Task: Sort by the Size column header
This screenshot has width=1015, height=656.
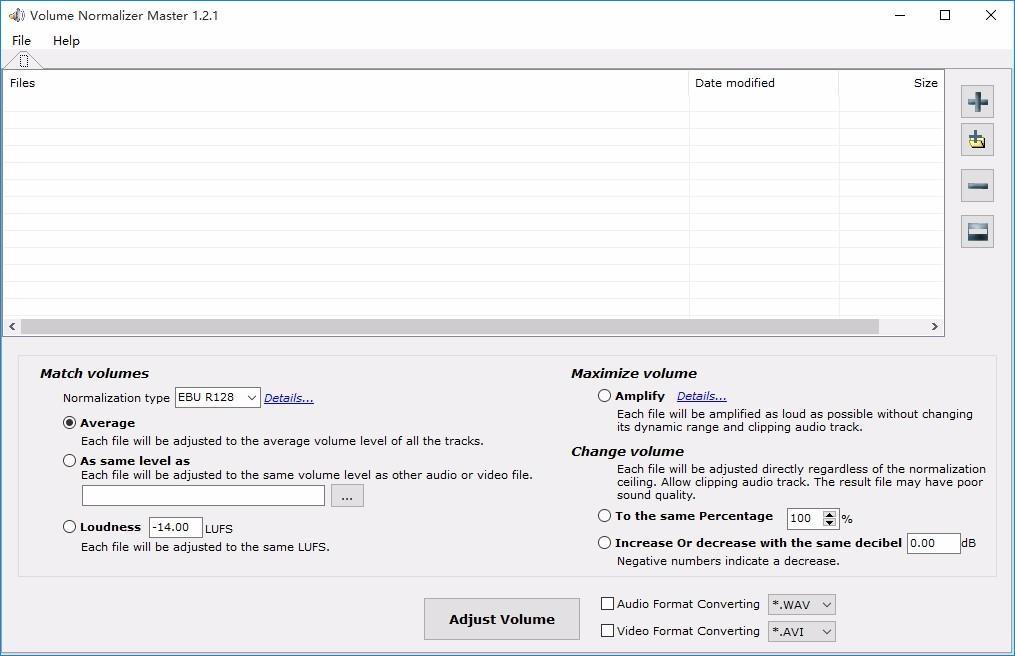Action: 891,83
